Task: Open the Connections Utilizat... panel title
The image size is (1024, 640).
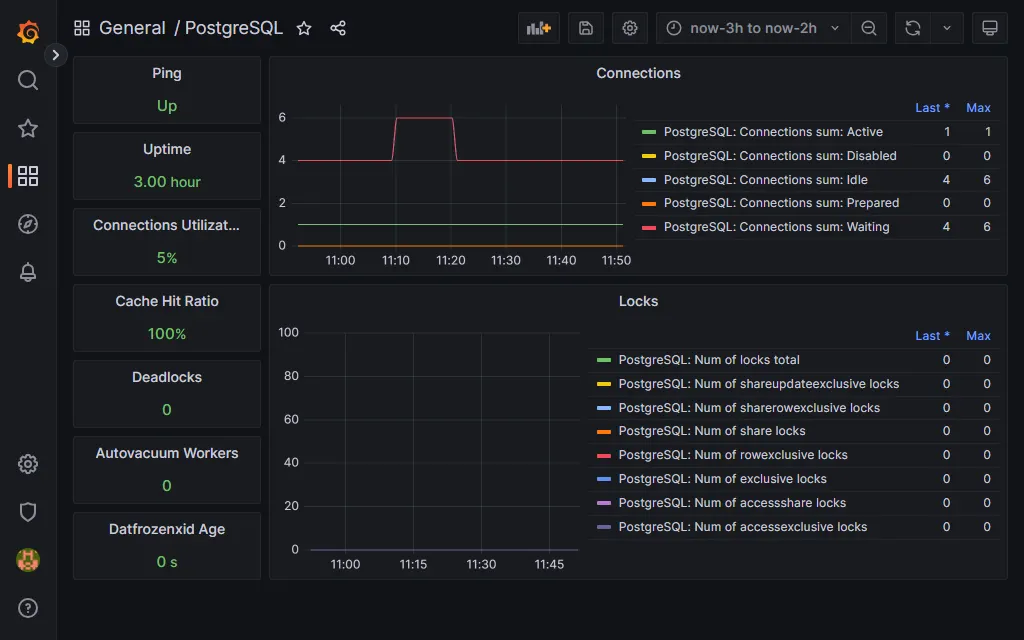Action: click(x=167, y=225)
